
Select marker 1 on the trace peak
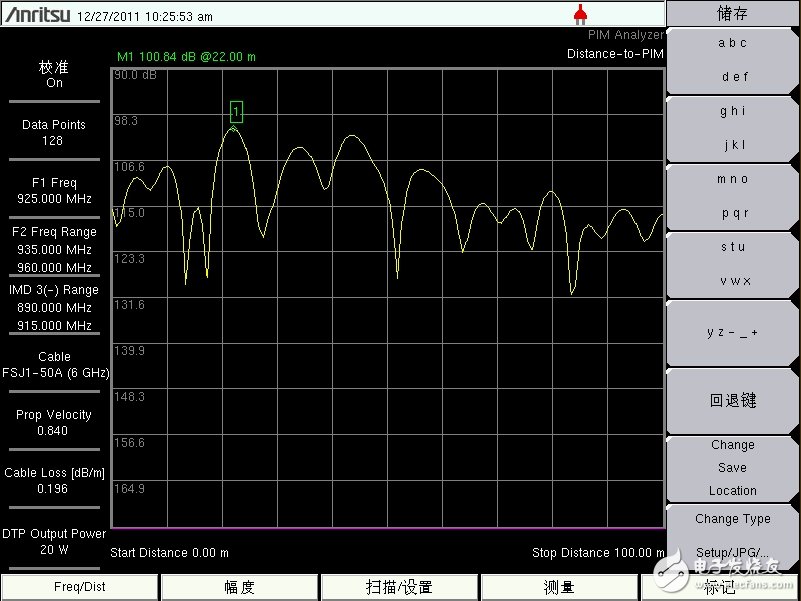tap(236, 112)
